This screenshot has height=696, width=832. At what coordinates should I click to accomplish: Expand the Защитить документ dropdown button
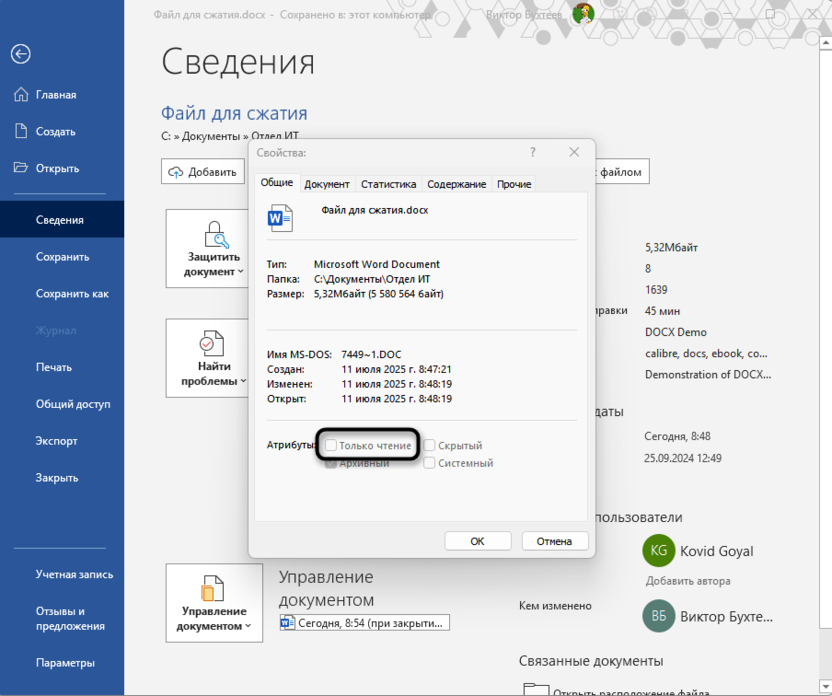pyautogui.click(x=207, y=248)
